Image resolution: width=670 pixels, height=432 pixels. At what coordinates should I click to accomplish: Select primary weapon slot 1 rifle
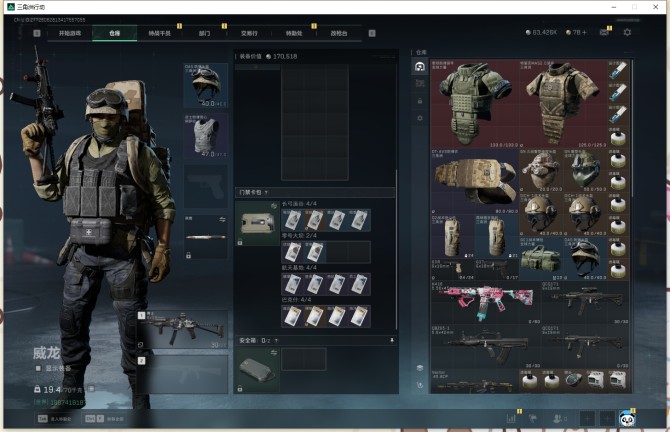(182, 330)
